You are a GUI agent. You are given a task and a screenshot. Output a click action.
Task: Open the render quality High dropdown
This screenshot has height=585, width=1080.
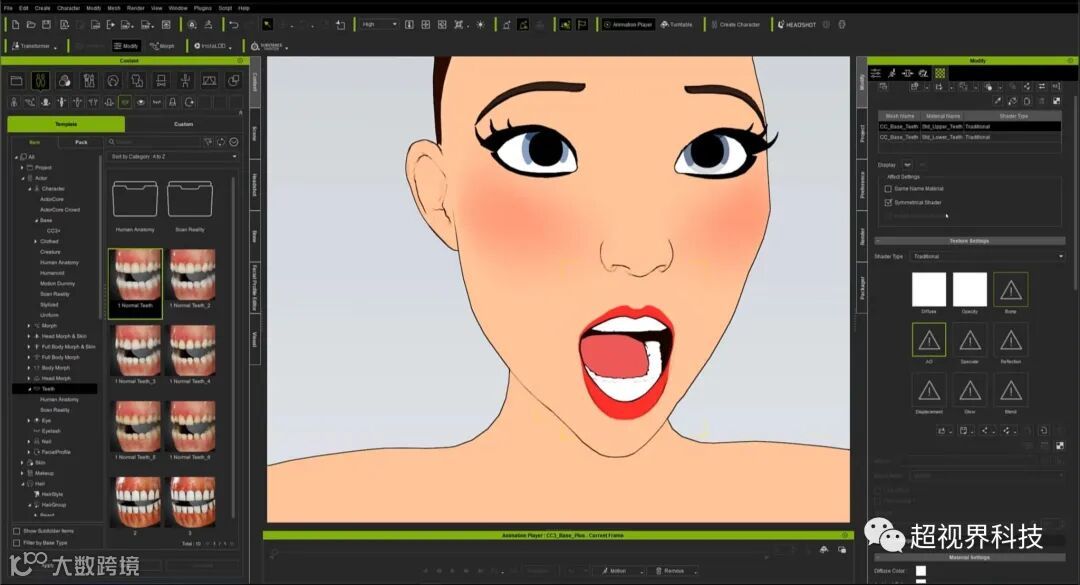click(379, 24)
